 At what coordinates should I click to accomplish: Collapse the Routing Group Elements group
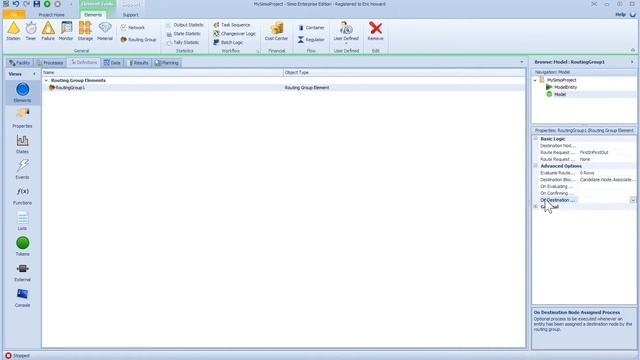point(46,80)
